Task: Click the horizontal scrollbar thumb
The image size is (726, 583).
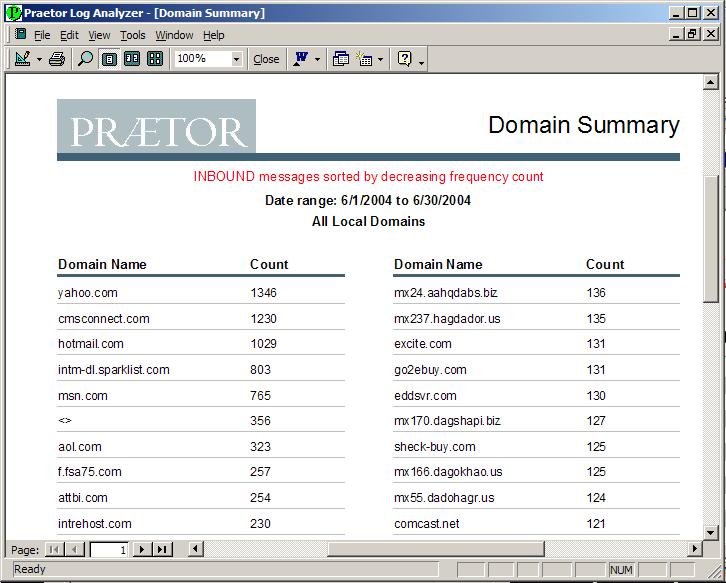Action: (x=435, y=549)
